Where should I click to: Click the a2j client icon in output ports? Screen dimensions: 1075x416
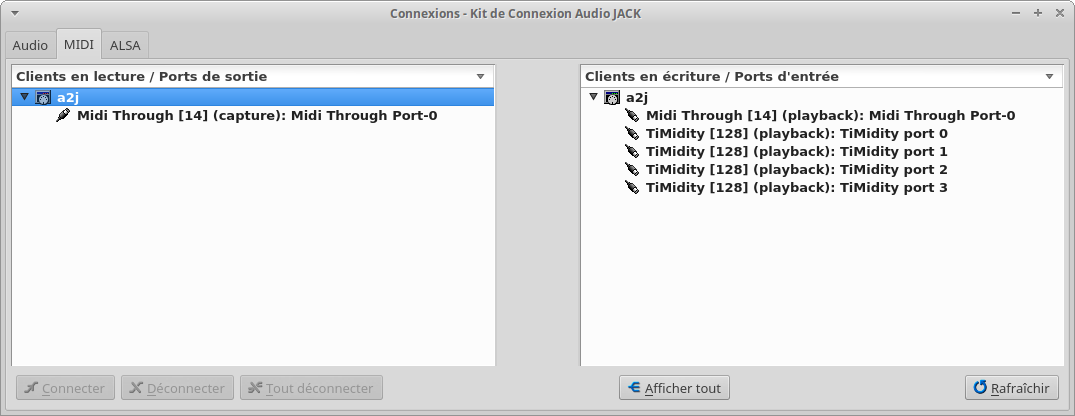(x=43, y=97)
